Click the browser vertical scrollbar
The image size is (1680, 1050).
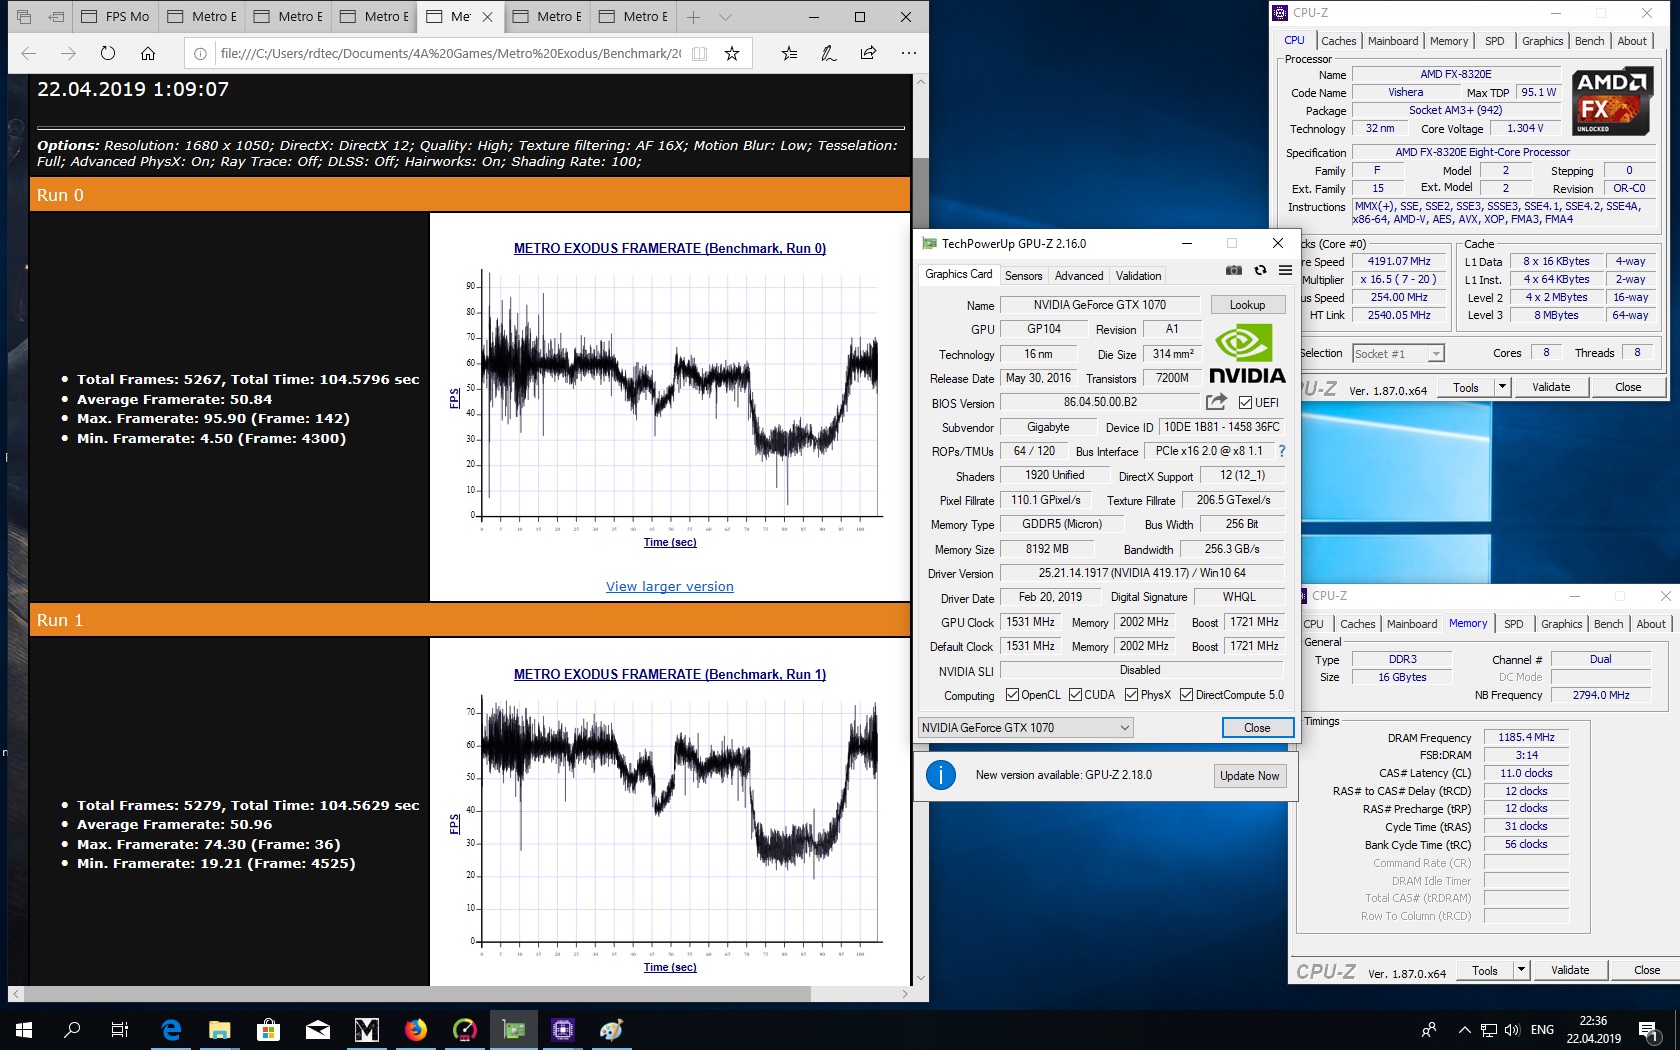[x=920, y=530]
